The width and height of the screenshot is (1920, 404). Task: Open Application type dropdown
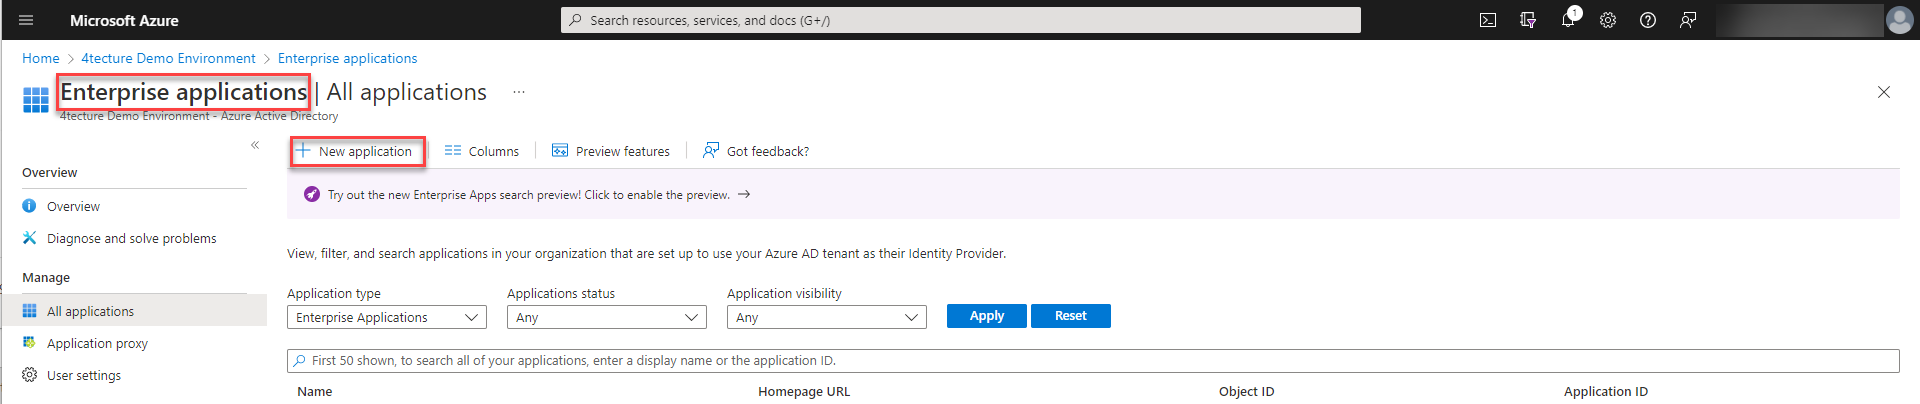click(387, 317)
